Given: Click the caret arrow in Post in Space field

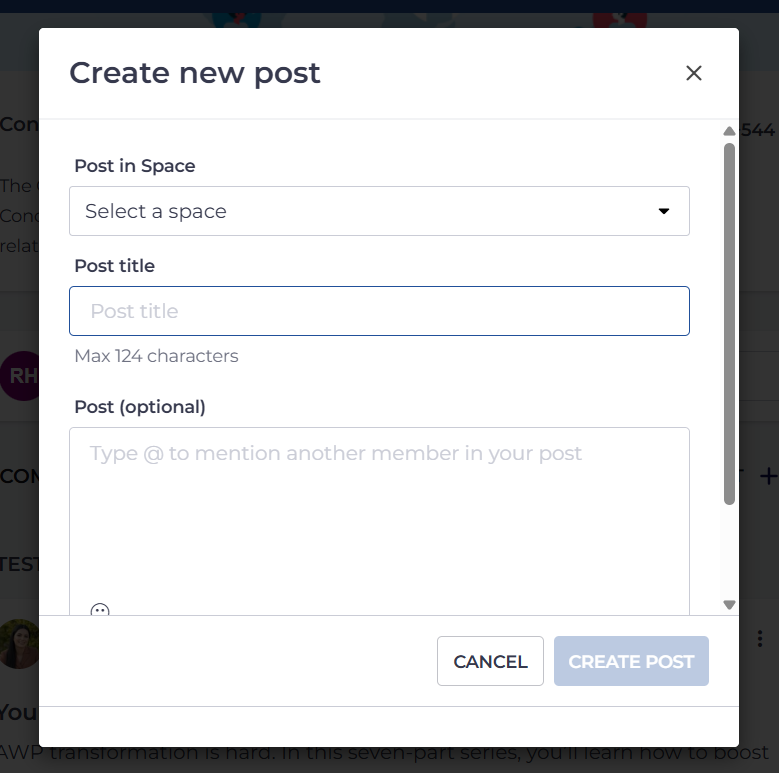Looking at the screenshot, I should pos(663,211).
